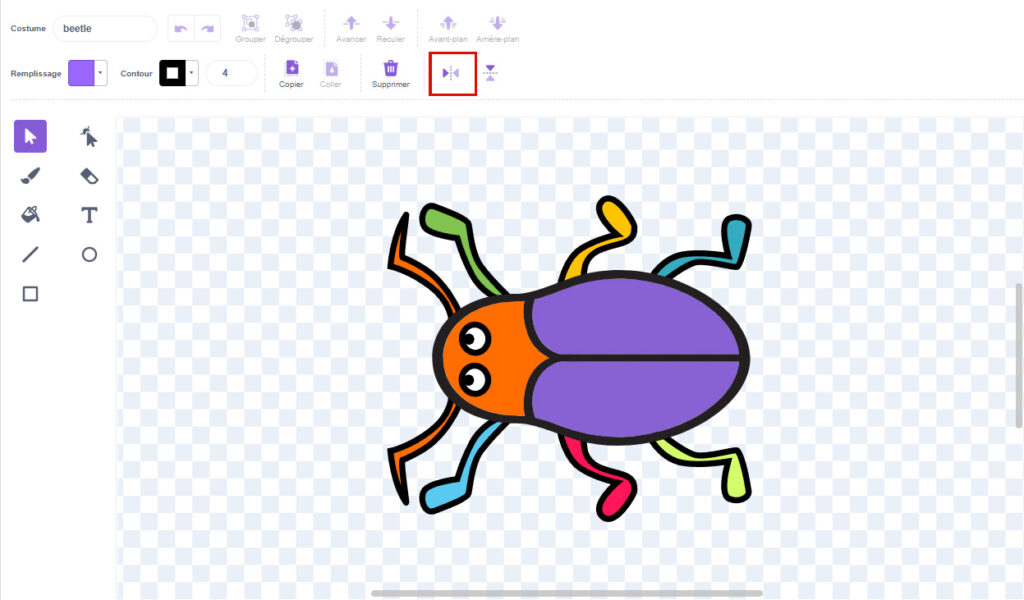1024x600 pixels.
Task: Choose the Line tool
Action: (x=30, y=254)
